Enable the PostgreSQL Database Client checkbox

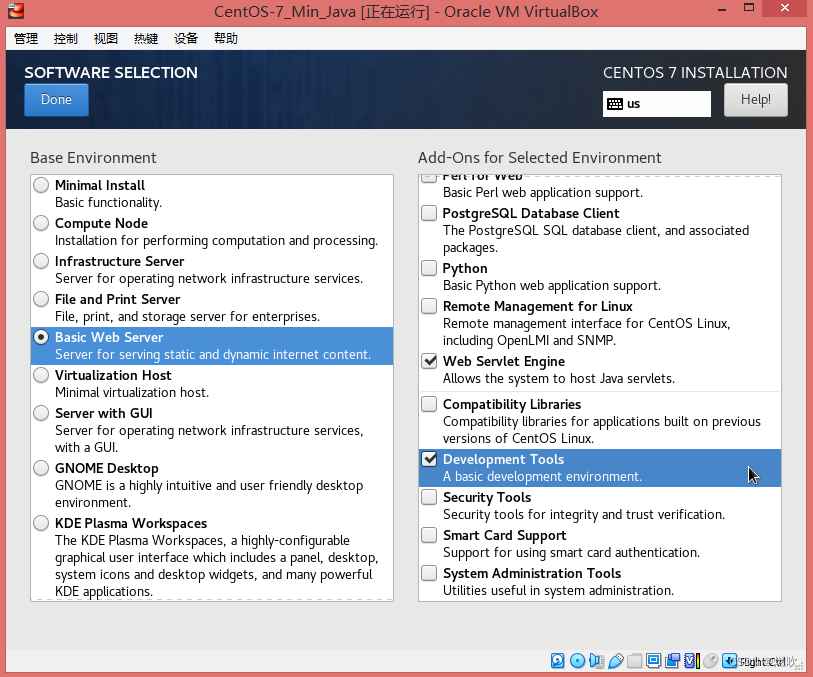pyautogui.click(x=429, y=213)
